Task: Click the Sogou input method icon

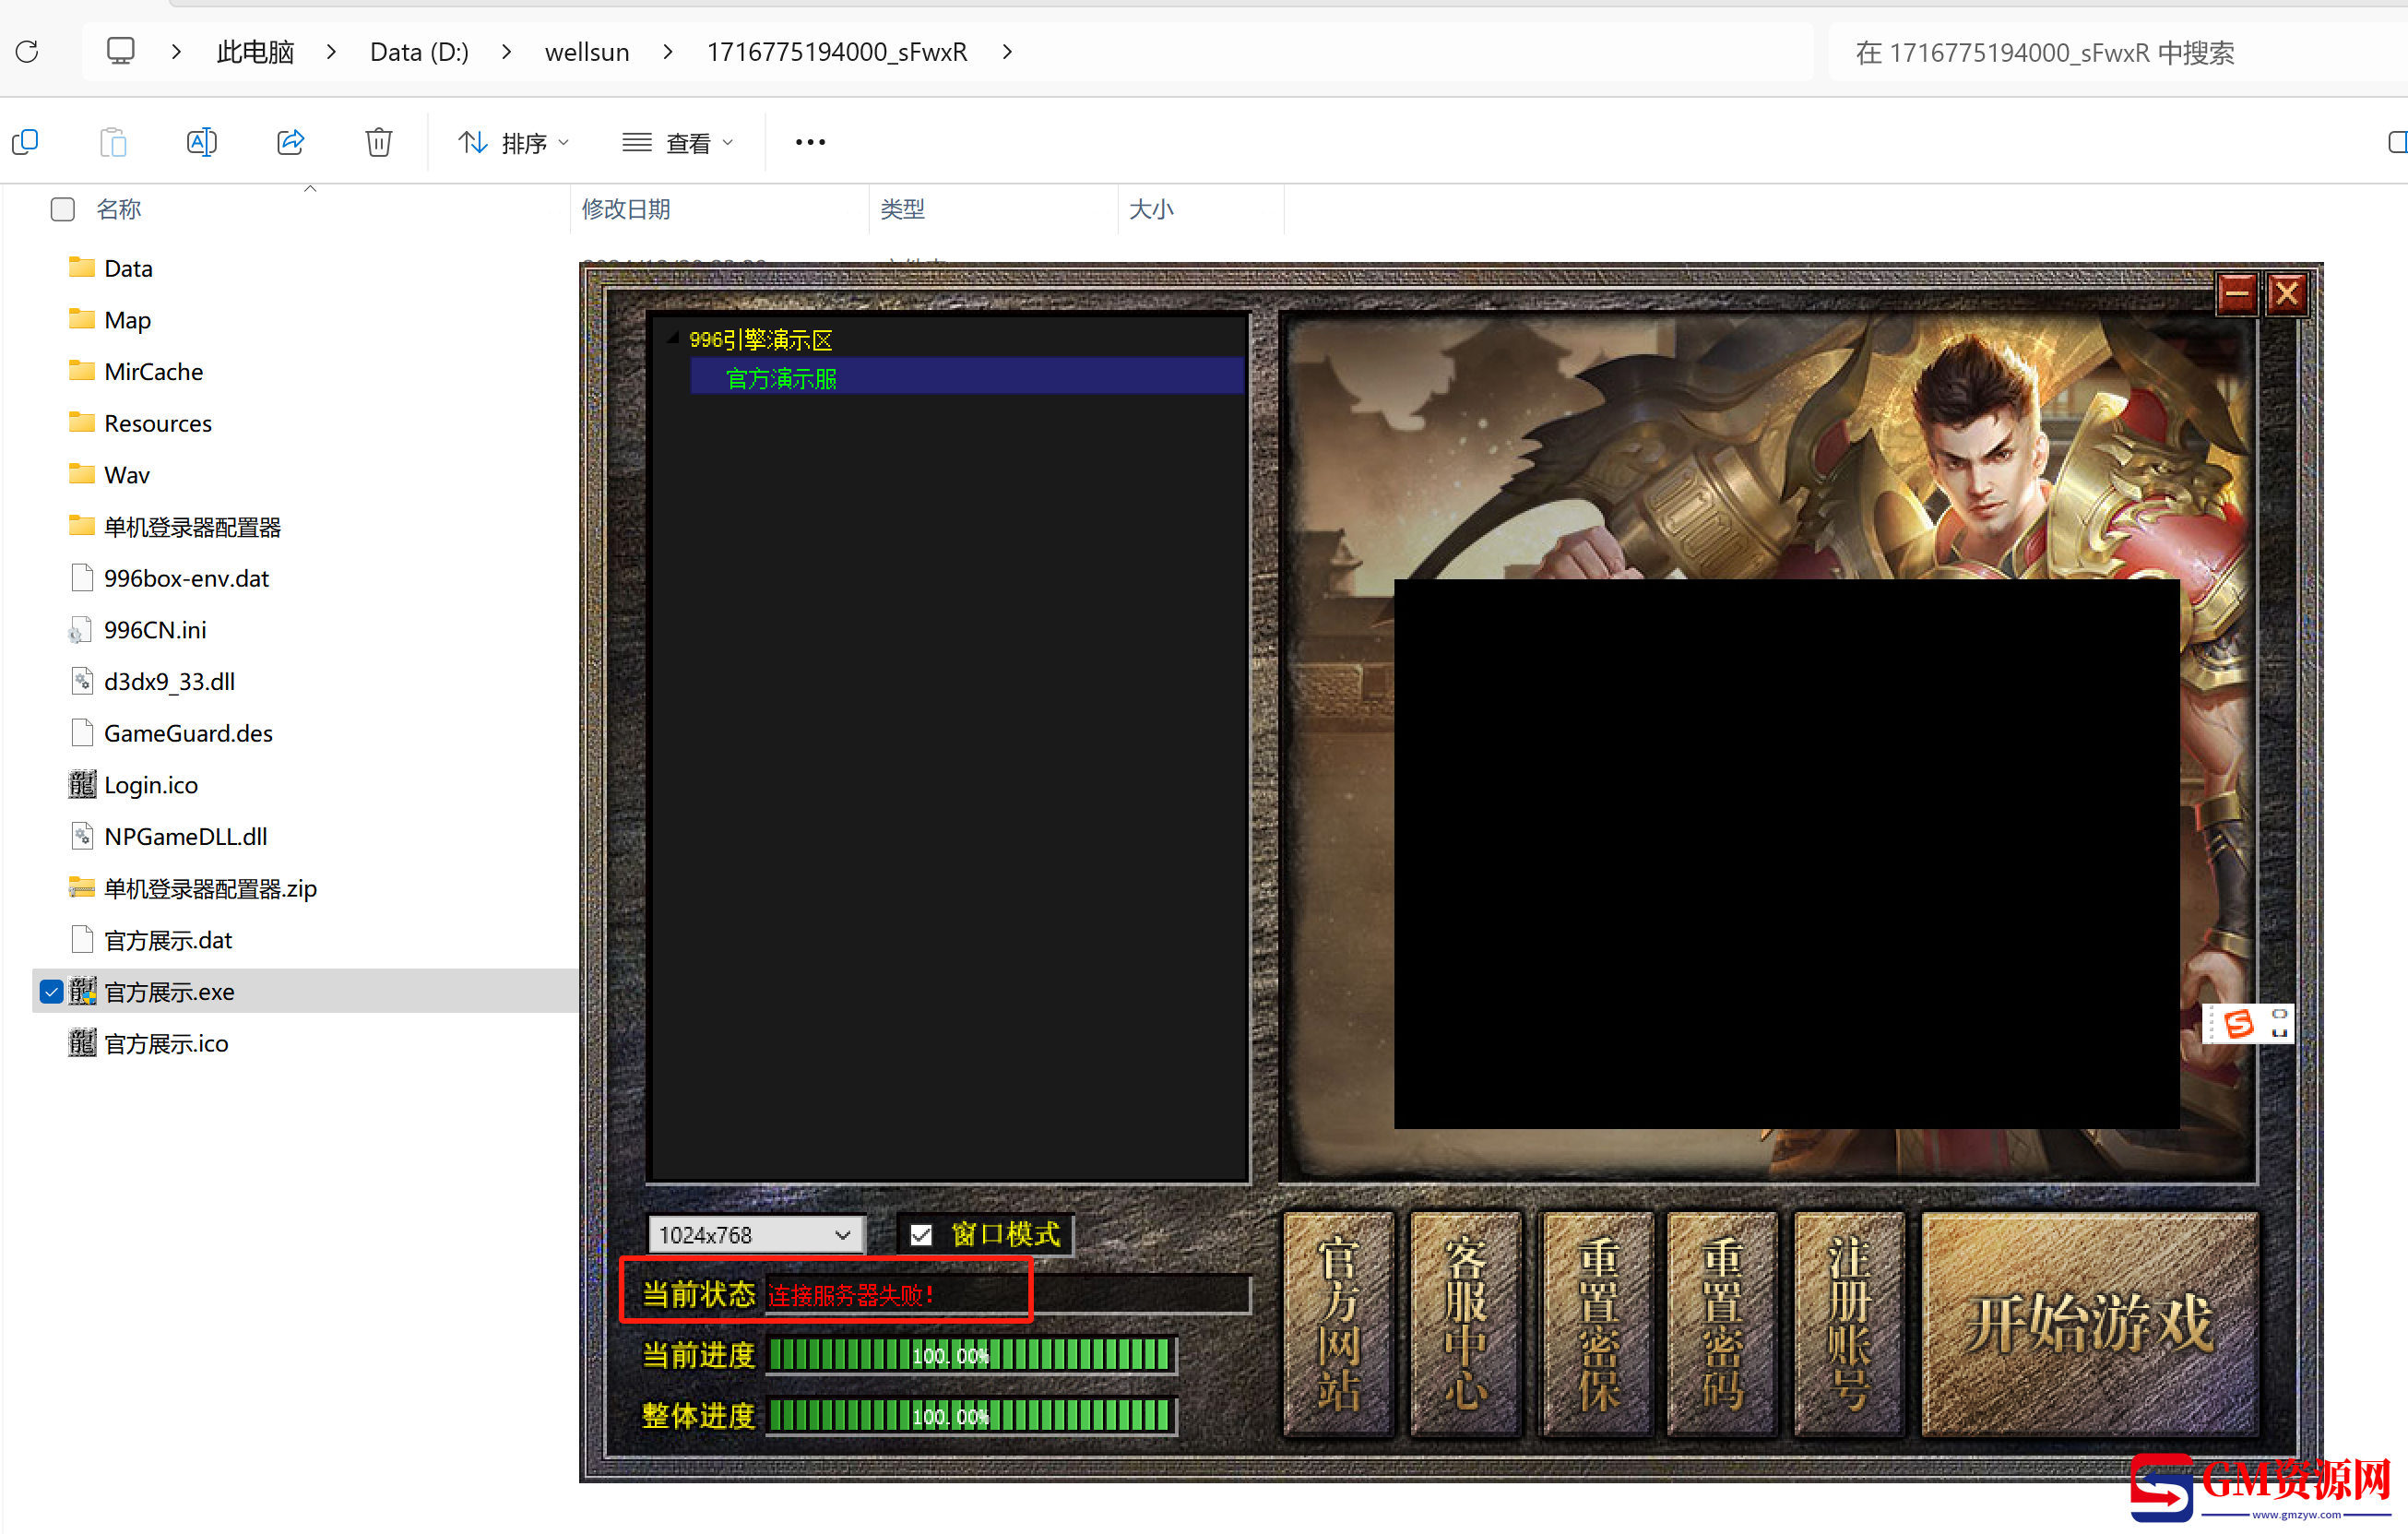Action: pyautogui.click(x=2240, y=1023)
